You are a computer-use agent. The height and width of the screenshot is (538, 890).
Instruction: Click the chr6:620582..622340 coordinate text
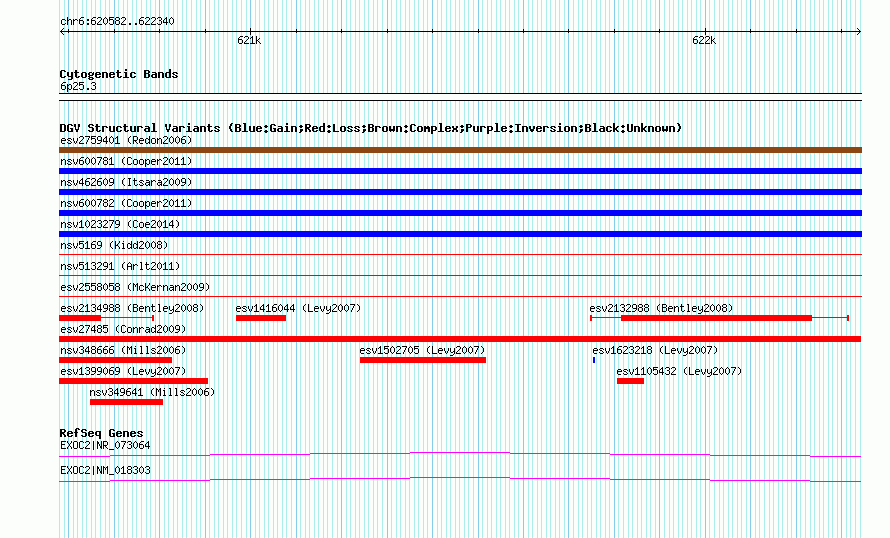[x=117, y=21]
